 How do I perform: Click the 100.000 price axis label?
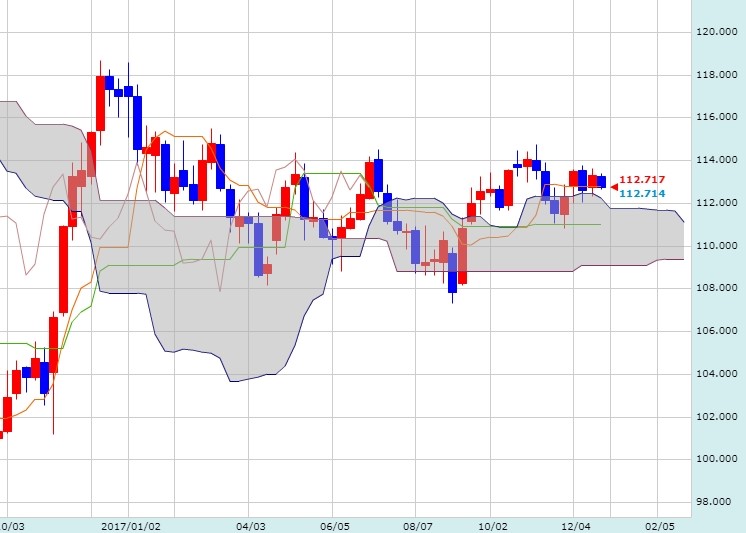(x=717, y=459)
